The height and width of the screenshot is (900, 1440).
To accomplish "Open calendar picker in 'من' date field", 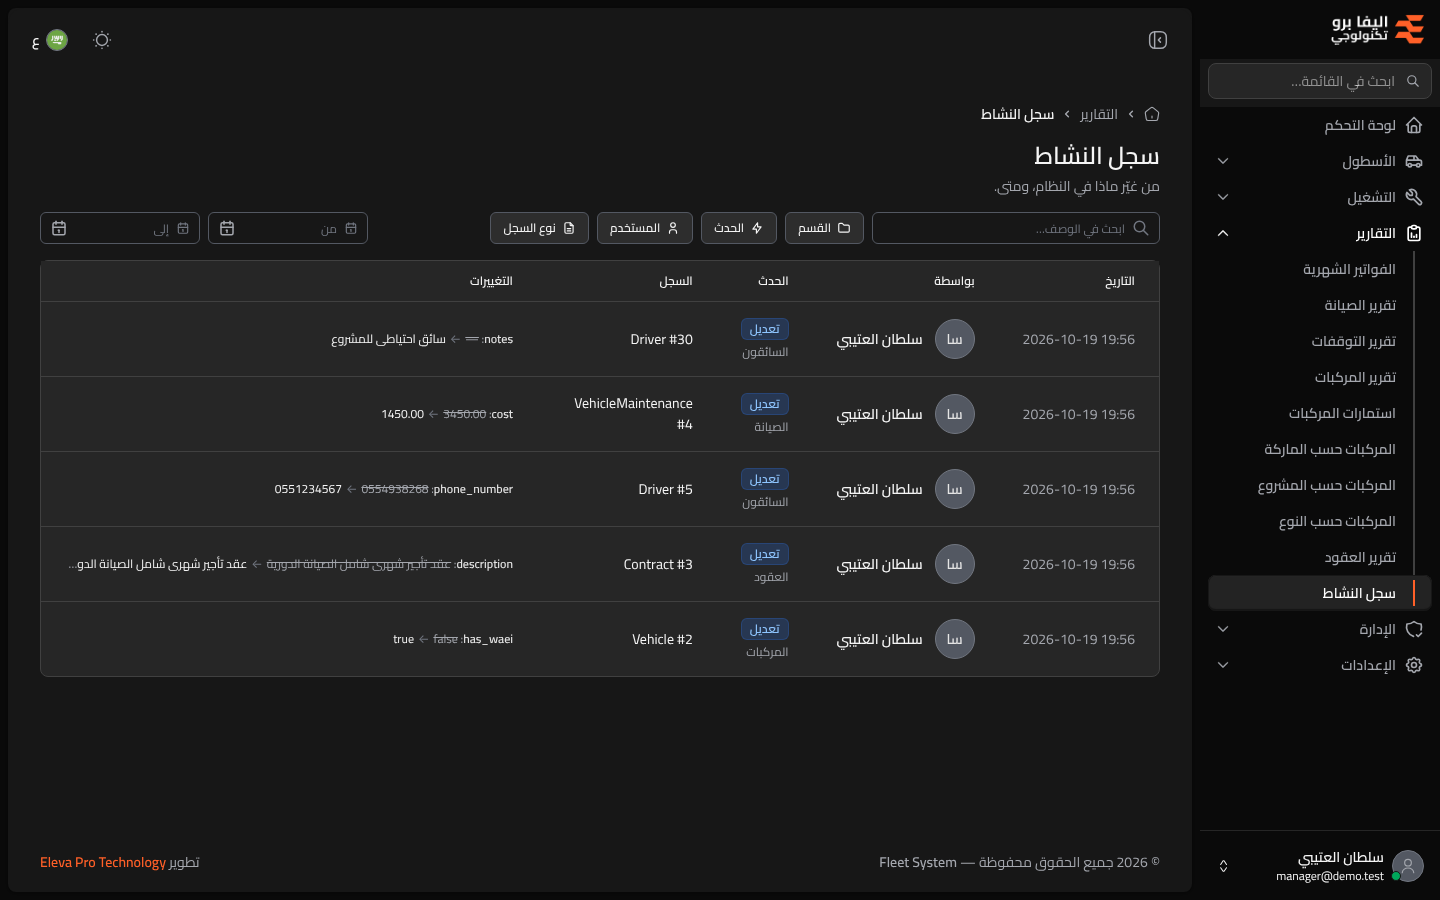I will tap(227, 228).
